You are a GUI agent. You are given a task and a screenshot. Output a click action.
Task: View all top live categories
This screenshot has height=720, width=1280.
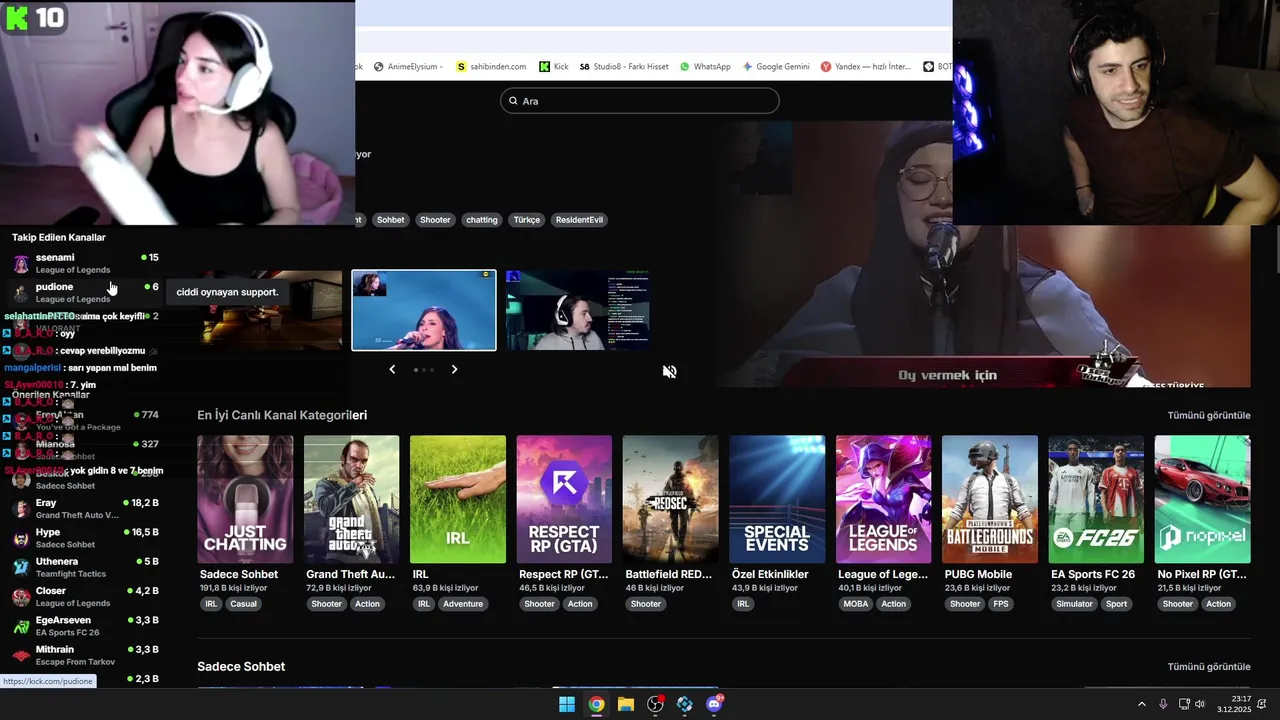[1209, 415]
